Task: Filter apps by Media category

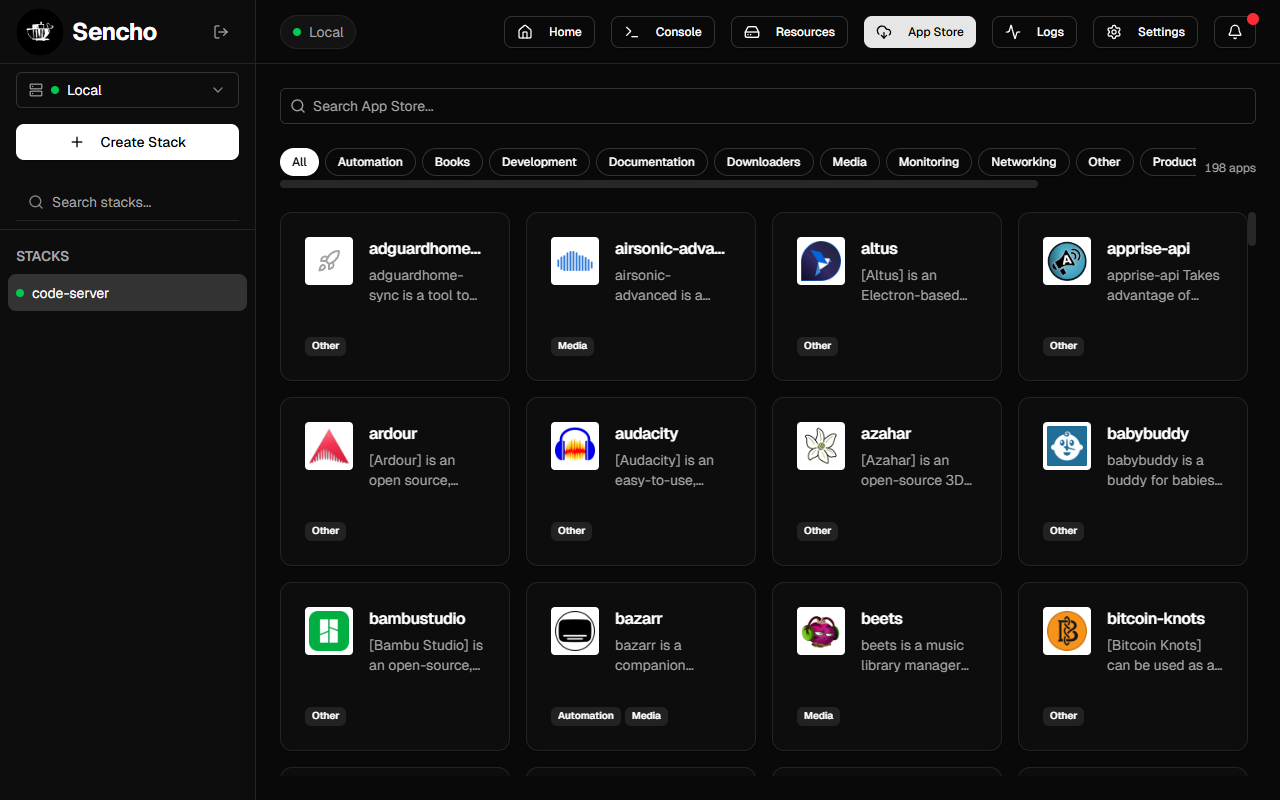Action: pyautogui.click(x=849, y=162)
